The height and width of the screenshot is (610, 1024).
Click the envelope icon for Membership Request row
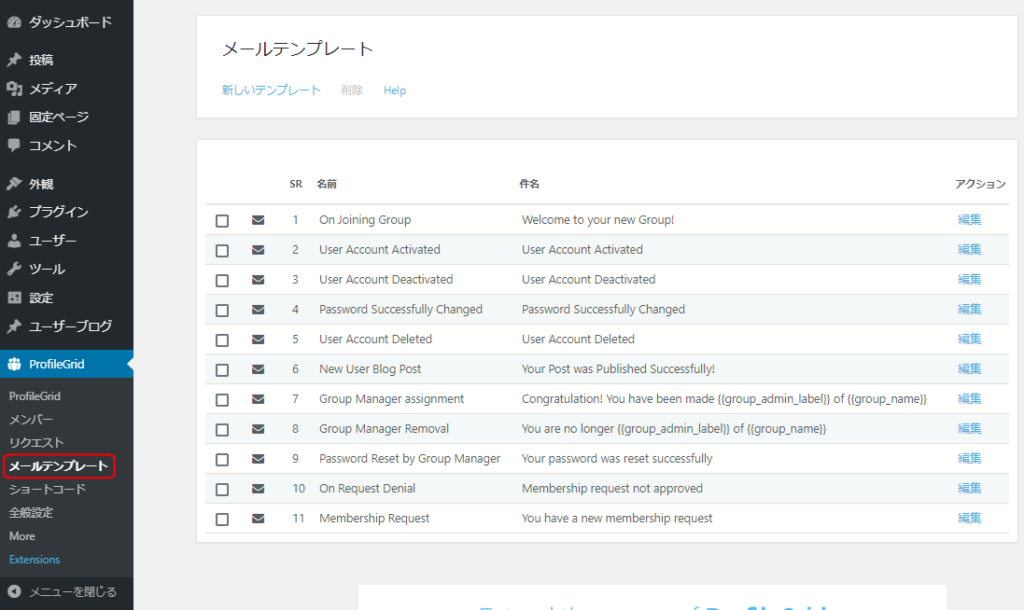[x=258, y=518]
